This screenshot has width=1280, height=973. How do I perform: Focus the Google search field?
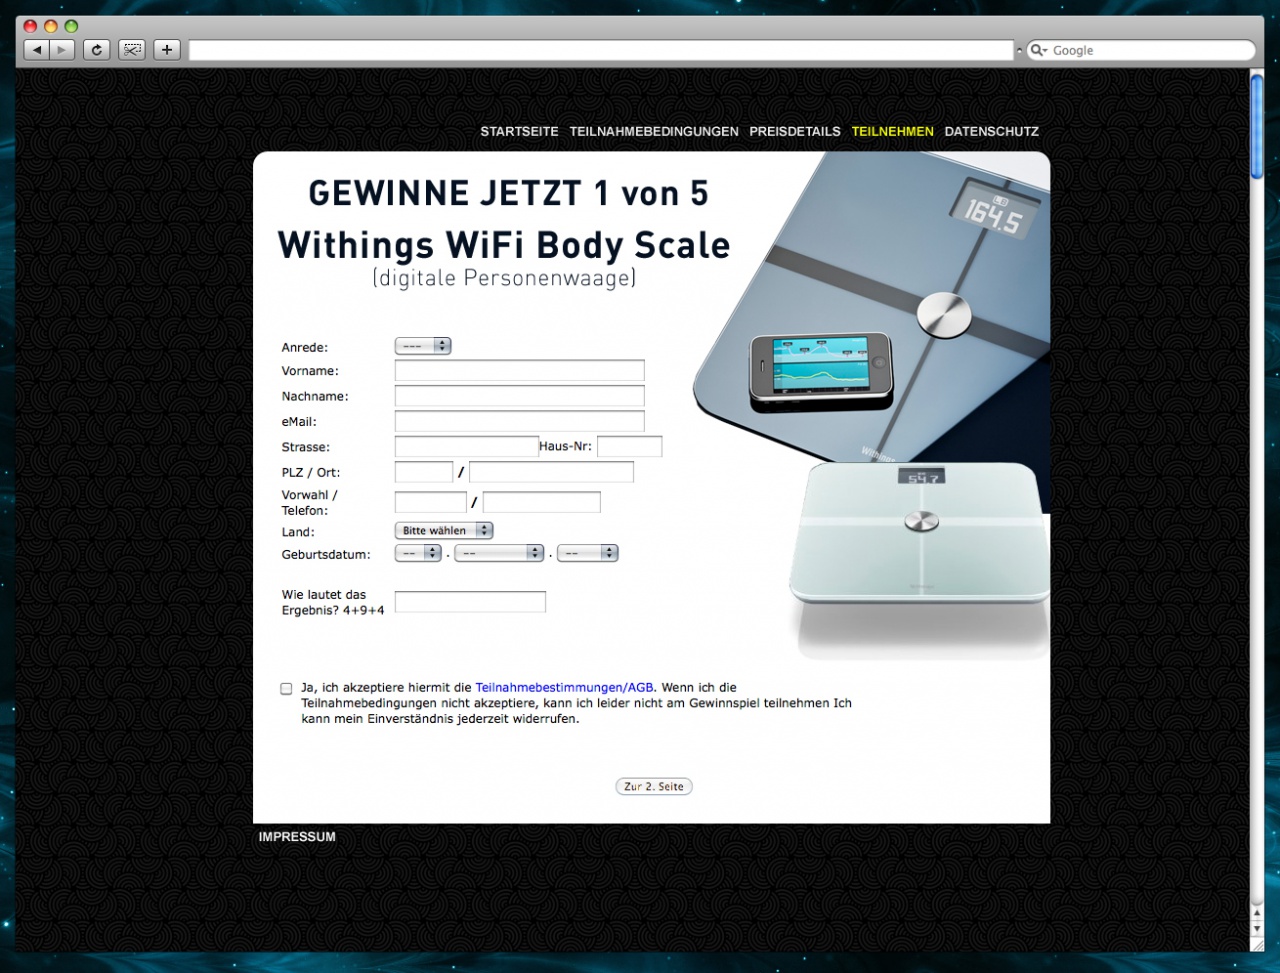coord(1141,50)
